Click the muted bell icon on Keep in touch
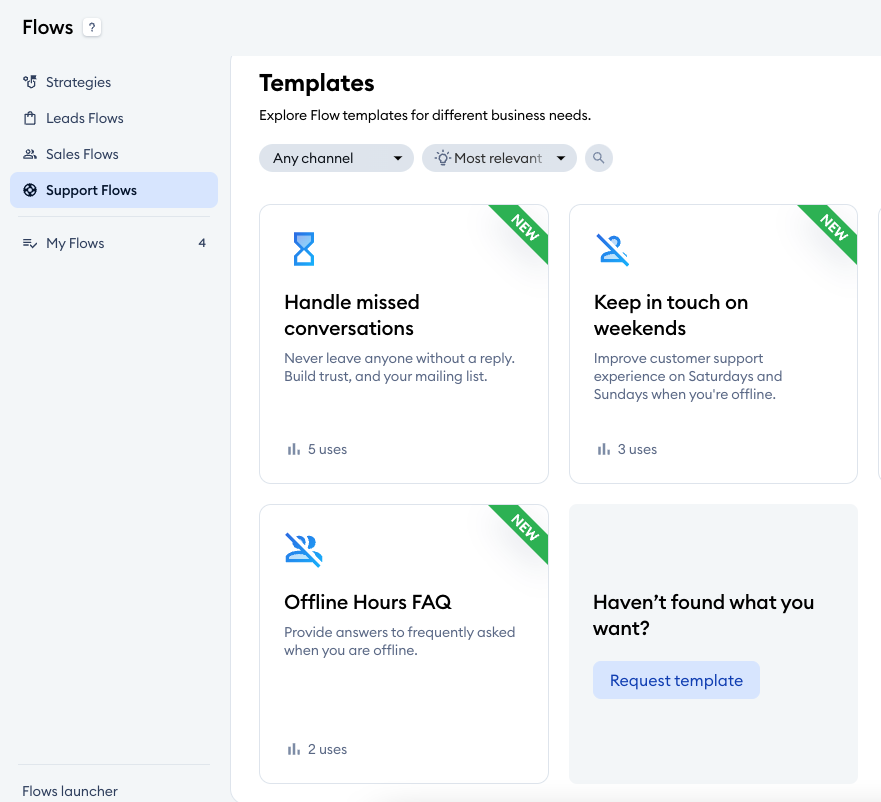The image size is (881, 802). (613, 248)
